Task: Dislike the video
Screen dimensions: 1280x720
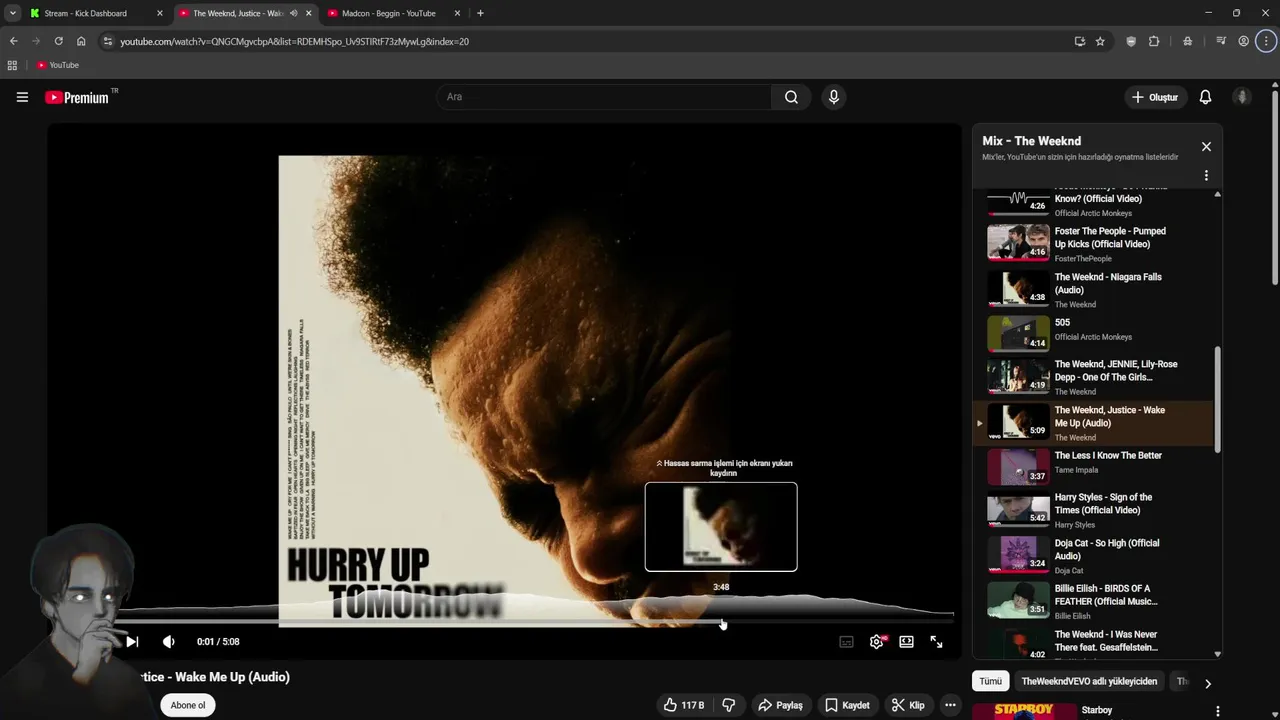Action: pos(728,705)
